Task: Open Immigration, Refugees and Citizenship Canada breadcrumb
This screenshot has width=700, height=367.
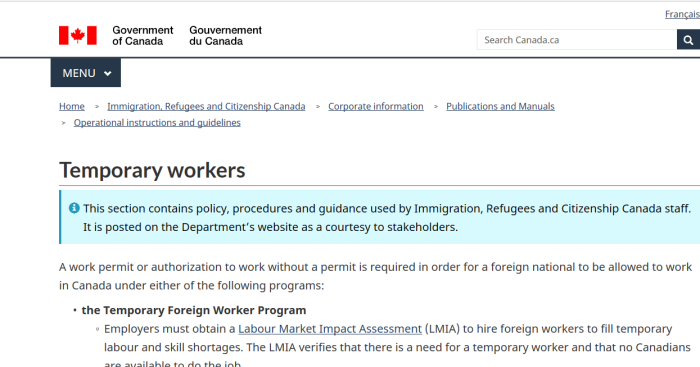Action: coord(206,106)
